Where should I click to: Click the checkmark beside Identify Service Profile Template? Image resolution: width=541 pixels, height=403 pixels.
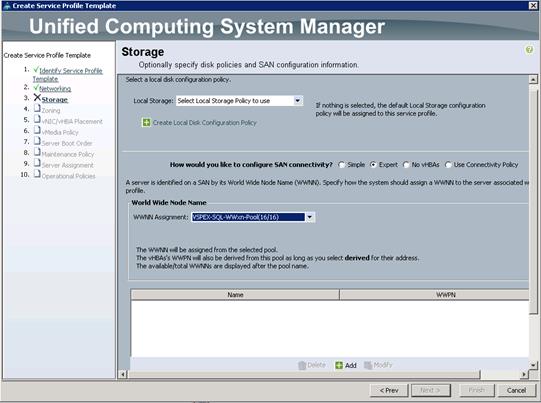36,69
